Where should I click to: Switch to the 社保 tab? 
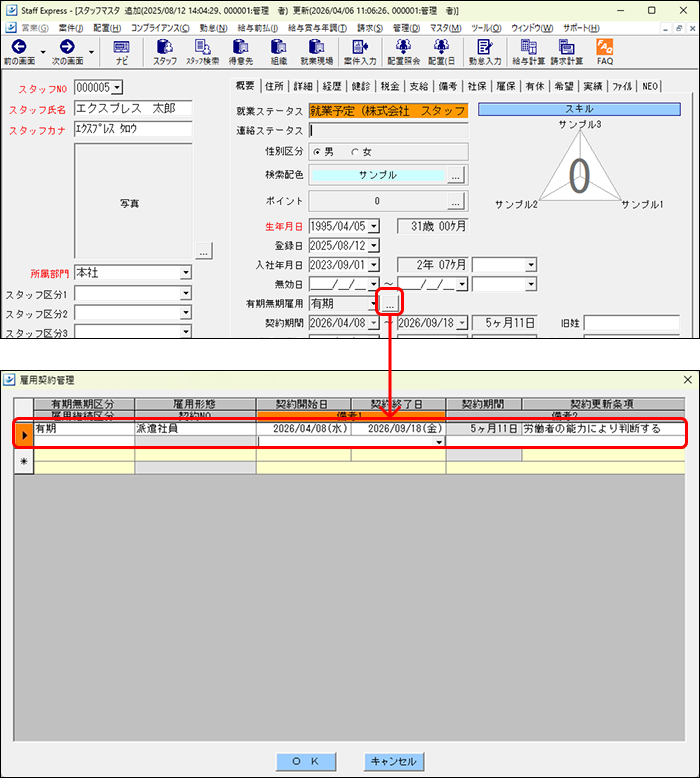tap(477, 86)
